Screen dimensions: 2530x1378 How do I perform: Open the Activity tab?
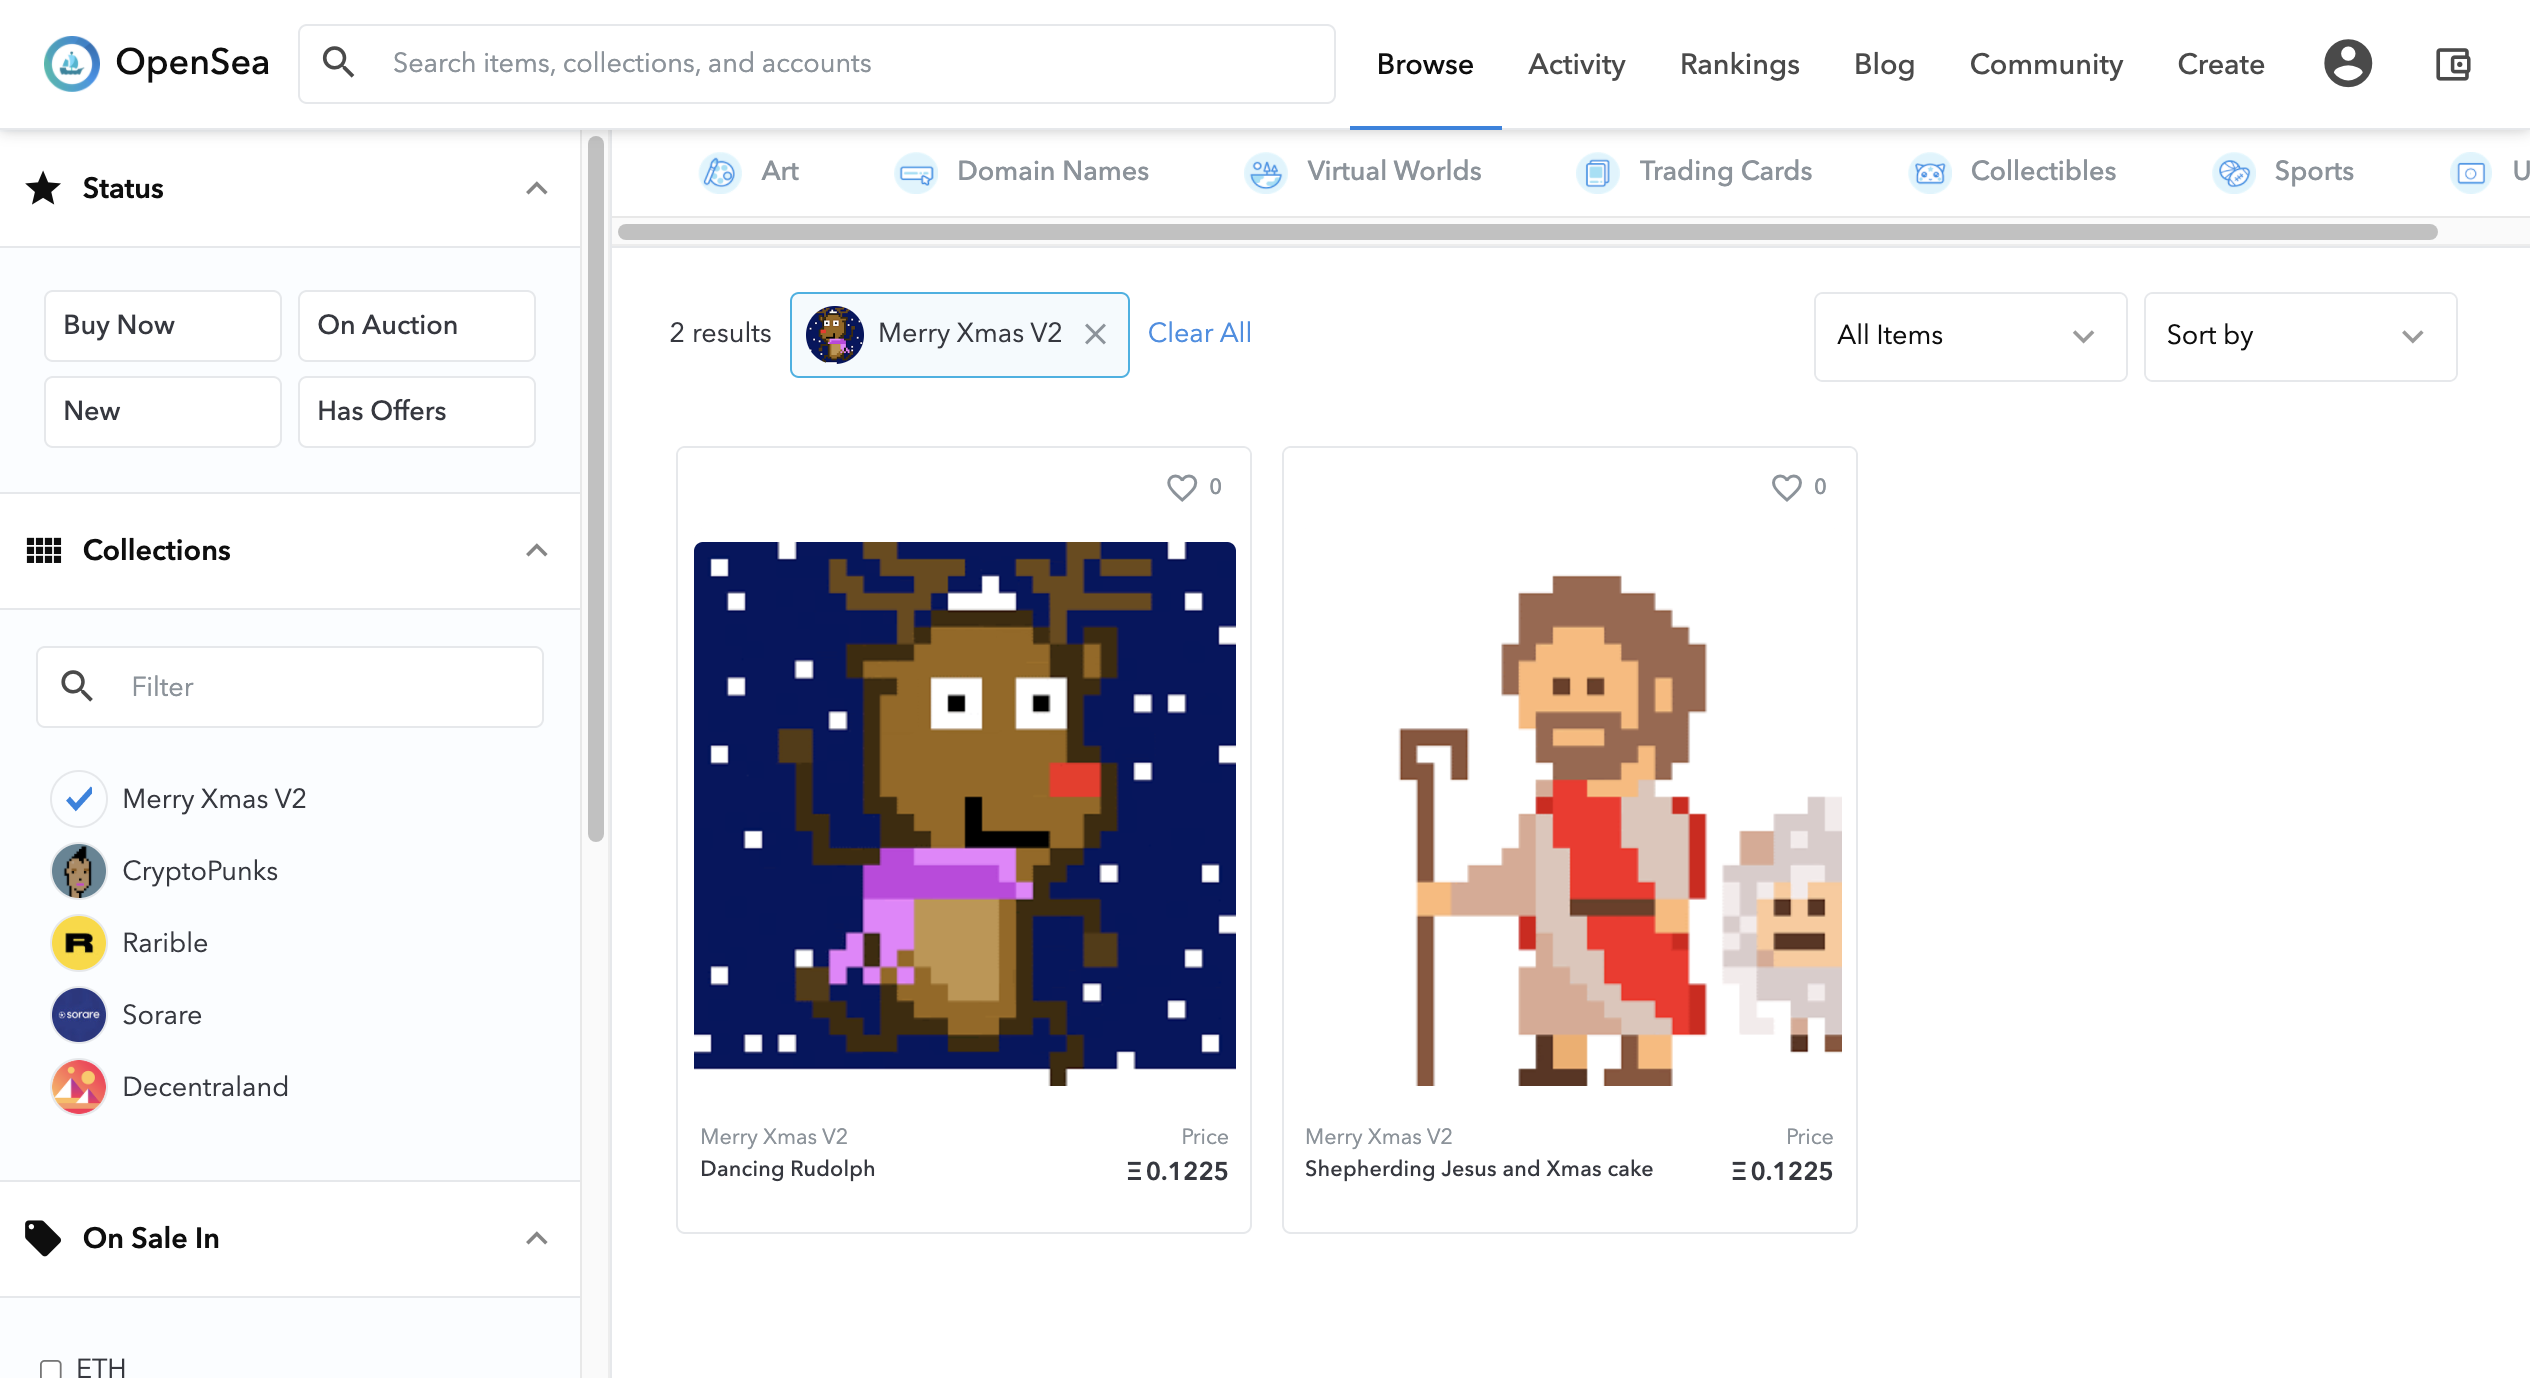pyautogui.click(x=1577, y=64)
